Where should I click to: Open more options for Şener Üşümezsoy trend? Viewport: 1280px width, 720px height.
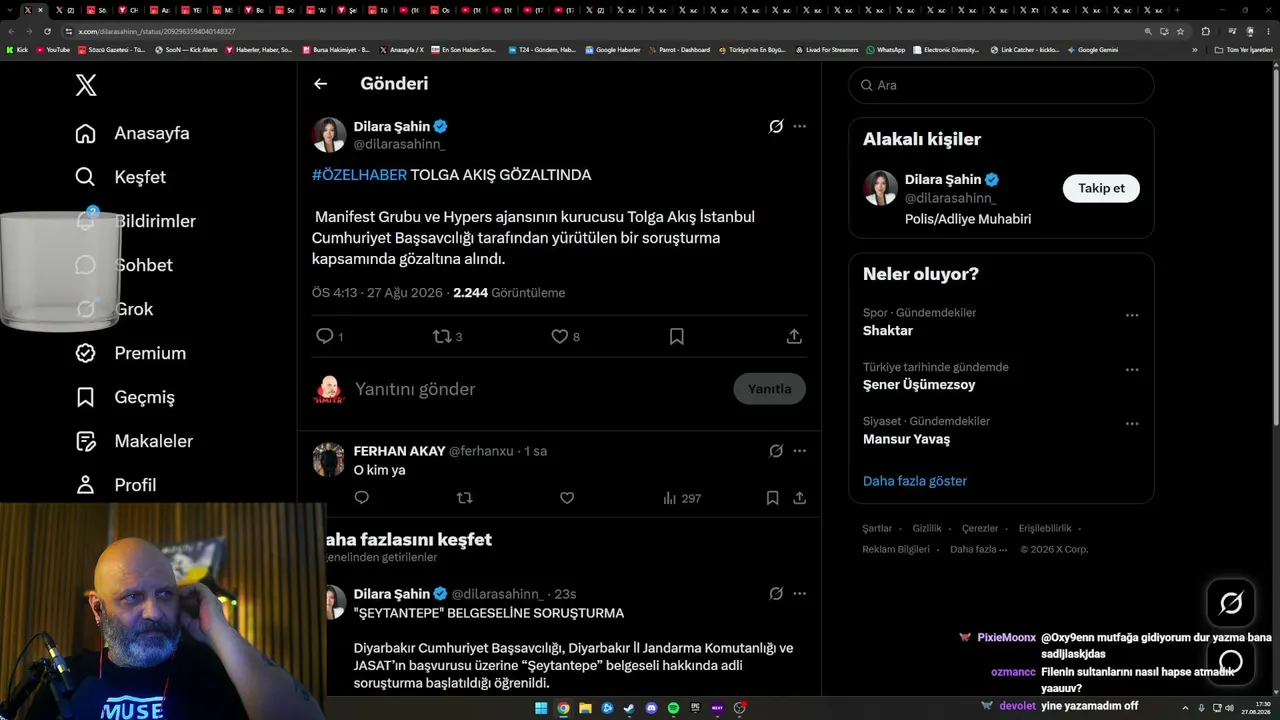click(x=1132, y=369)
